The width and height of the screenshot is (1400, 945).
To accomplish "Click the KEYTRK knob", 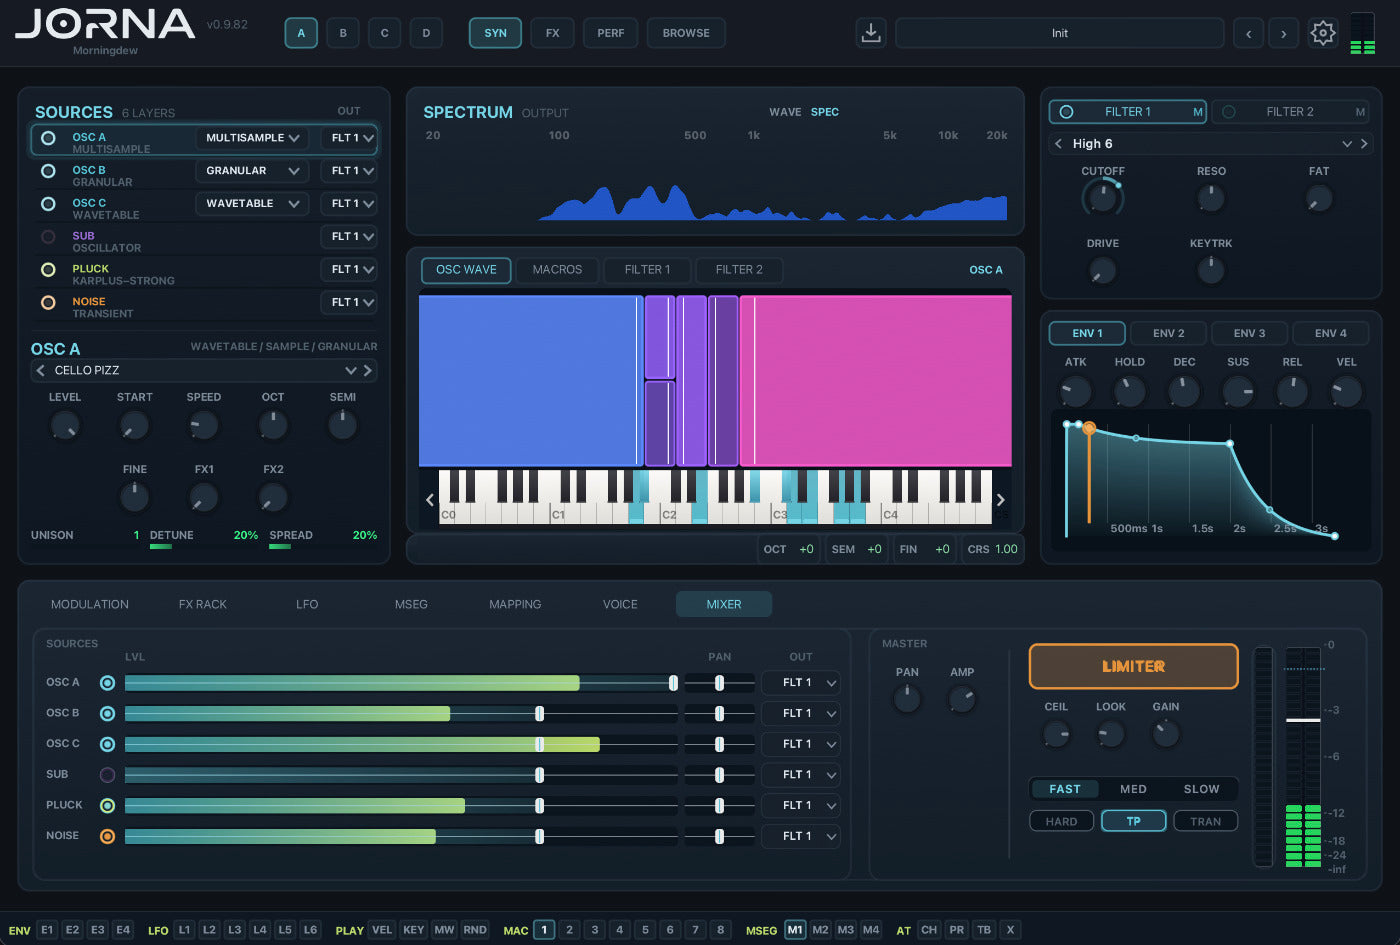I will [x=1211, y=270].
